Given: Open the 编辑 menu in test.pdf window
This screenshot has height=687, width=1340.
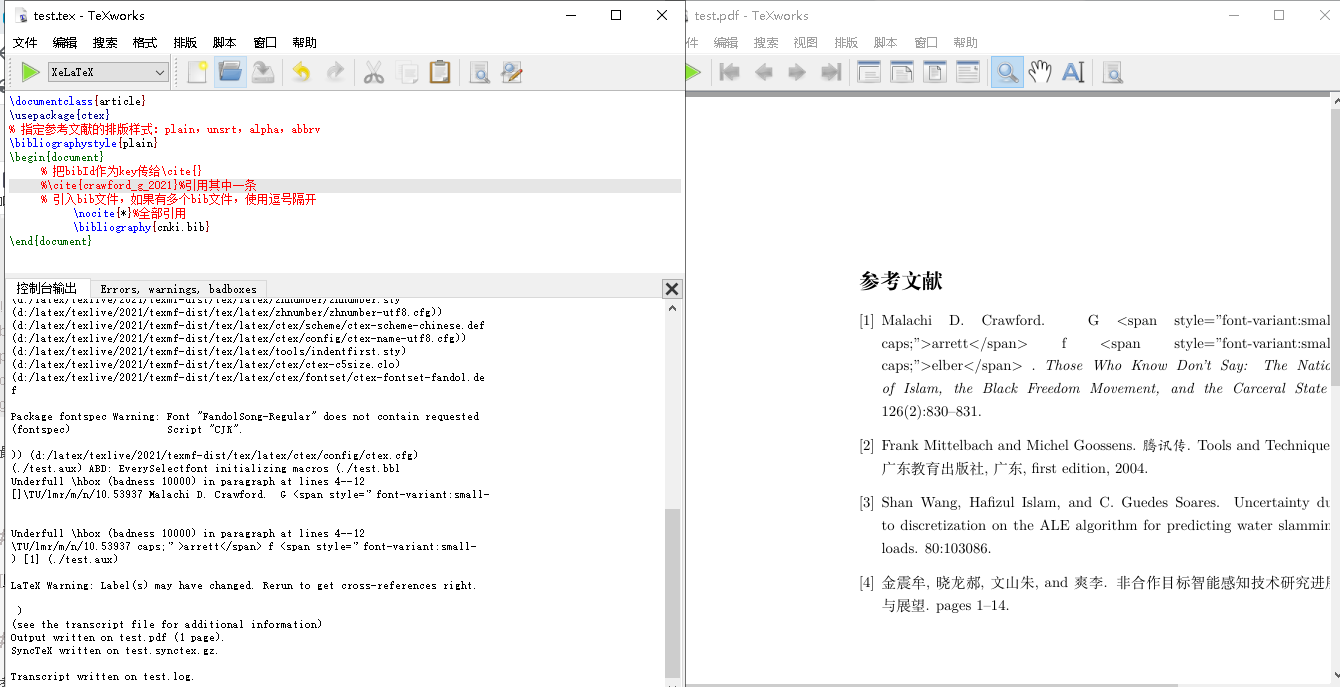Looking at the screenshot, I should [726, 43].
